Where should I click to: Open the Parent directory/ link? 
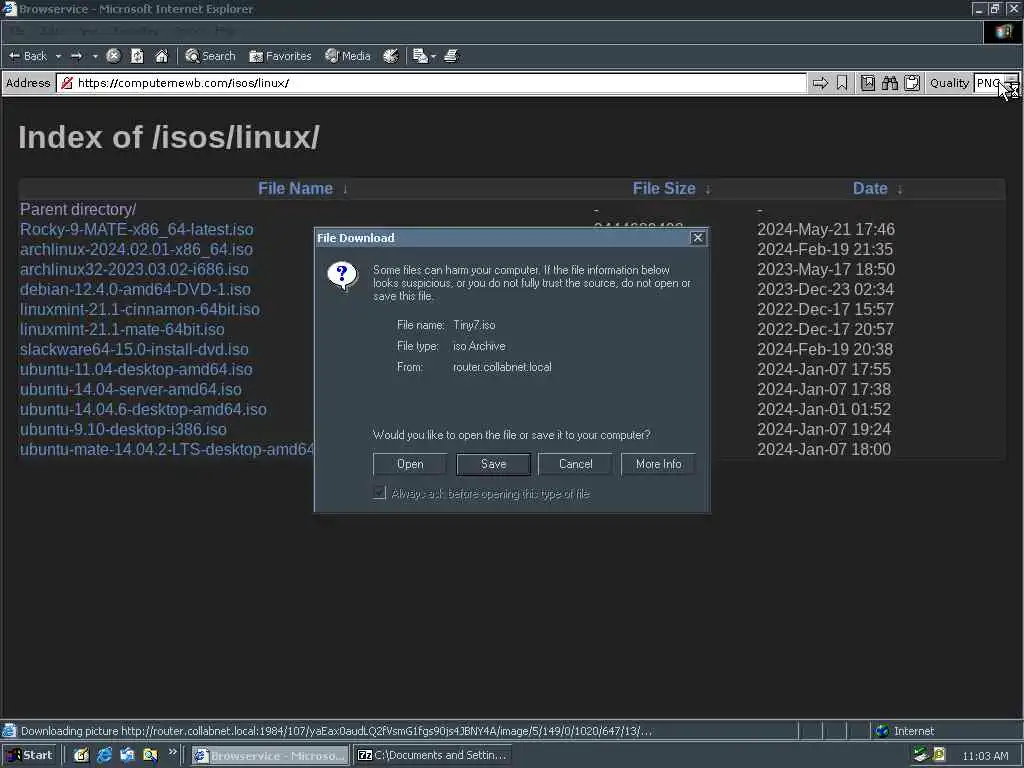[x=78, y=210]
